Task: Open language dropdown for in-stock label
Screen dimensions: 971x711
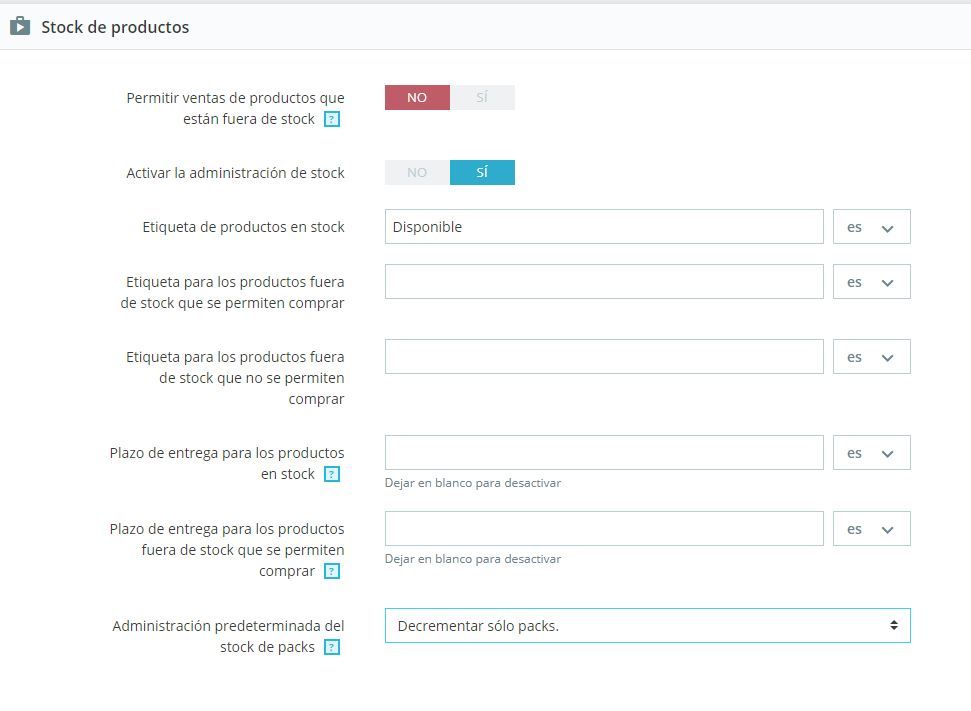Action: [x=871, y=227]
